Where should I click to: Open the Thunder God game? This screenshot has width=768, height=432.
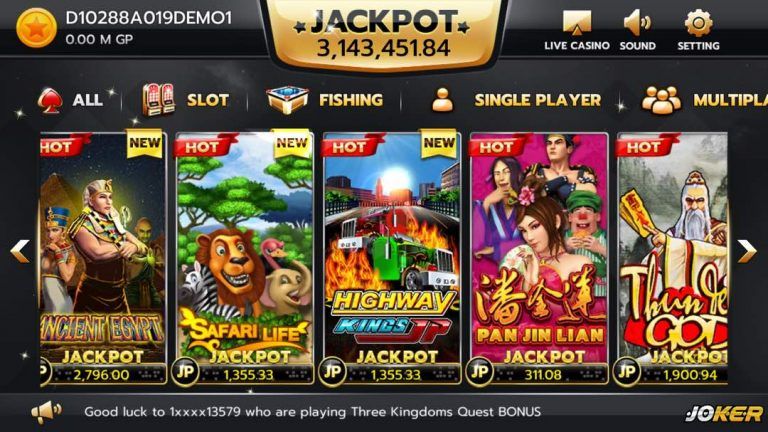tap(672, 258)
